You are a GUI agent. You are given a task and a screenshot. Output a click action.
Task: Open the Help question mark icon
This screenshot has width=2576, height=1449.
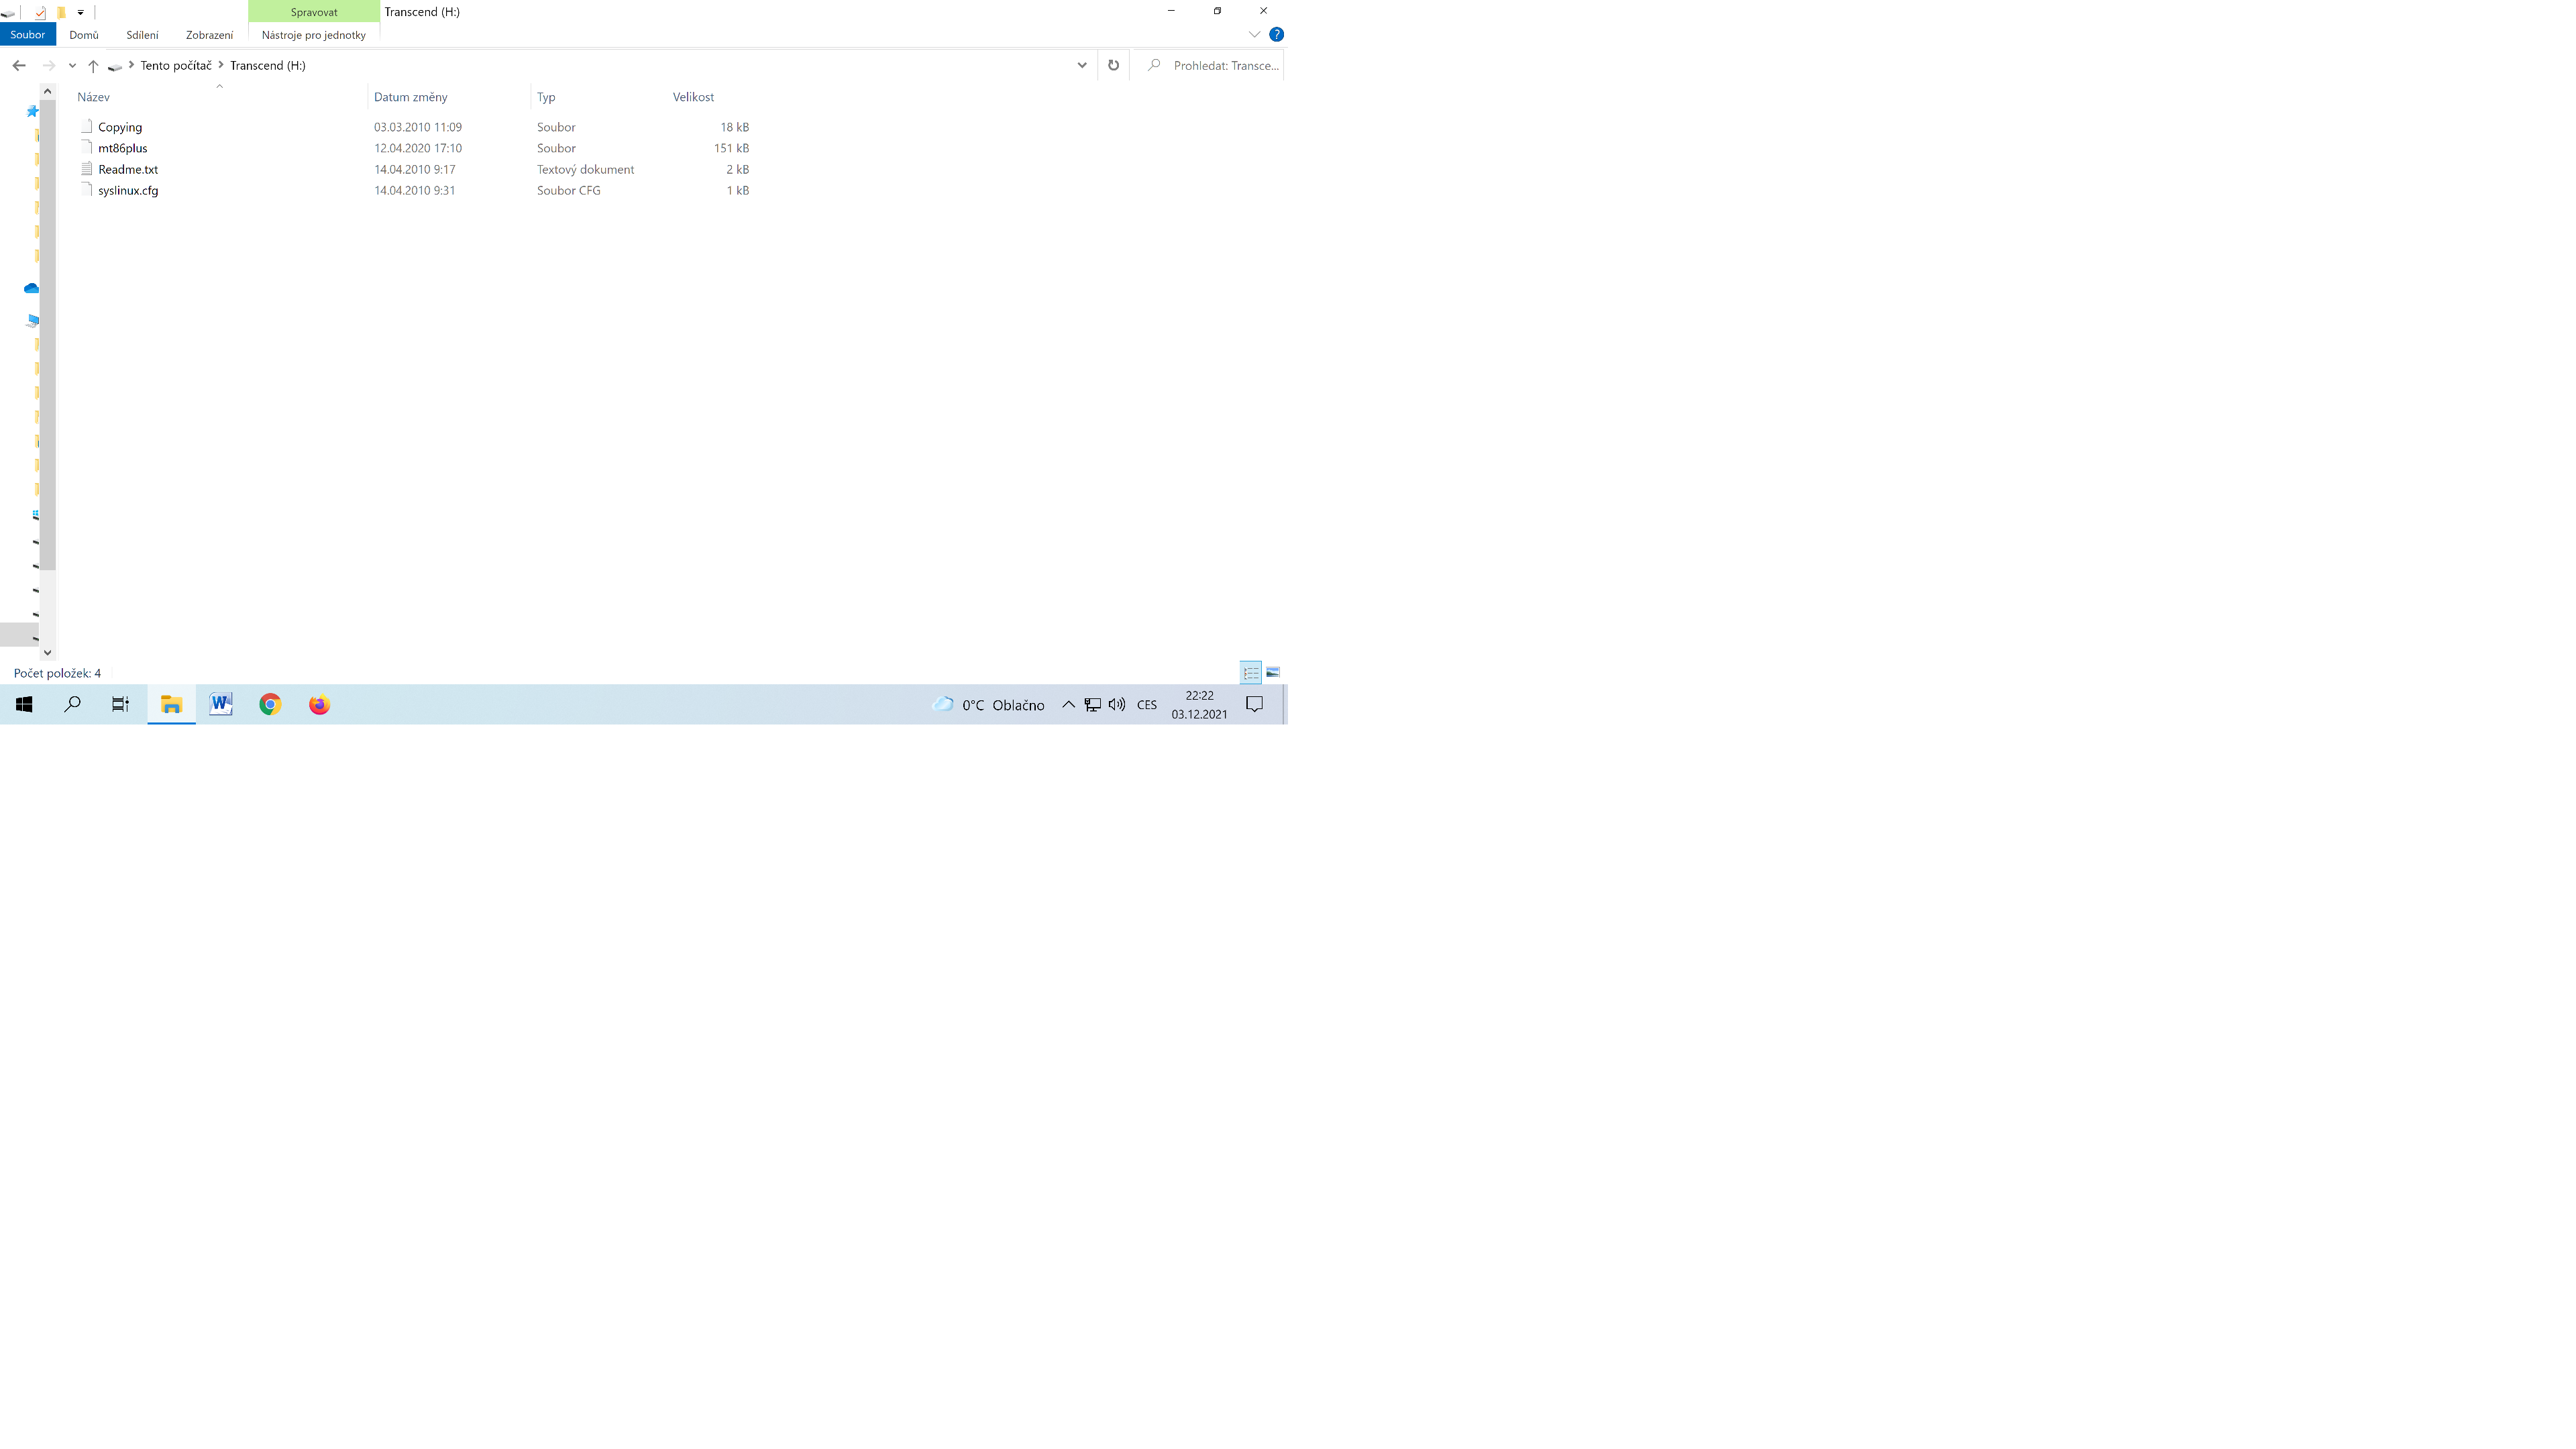pos(1276,34)
